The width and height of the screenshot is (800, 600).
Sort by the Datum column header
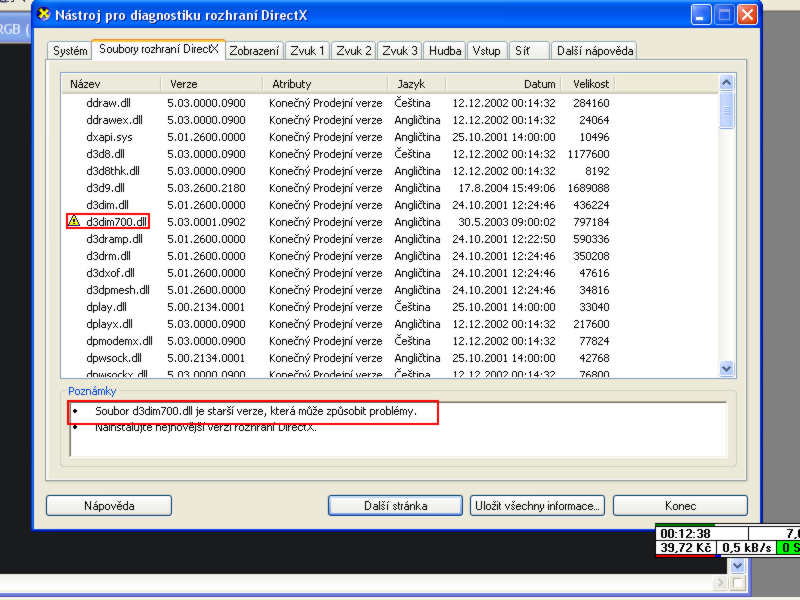coord(503,84)
